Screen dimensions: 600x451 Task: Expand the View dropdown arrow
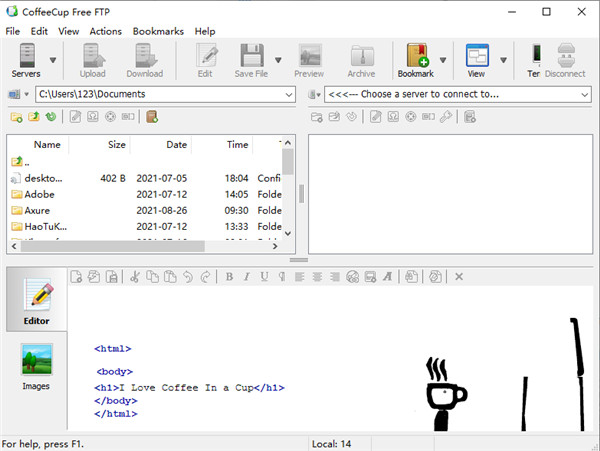coord(504,60)
